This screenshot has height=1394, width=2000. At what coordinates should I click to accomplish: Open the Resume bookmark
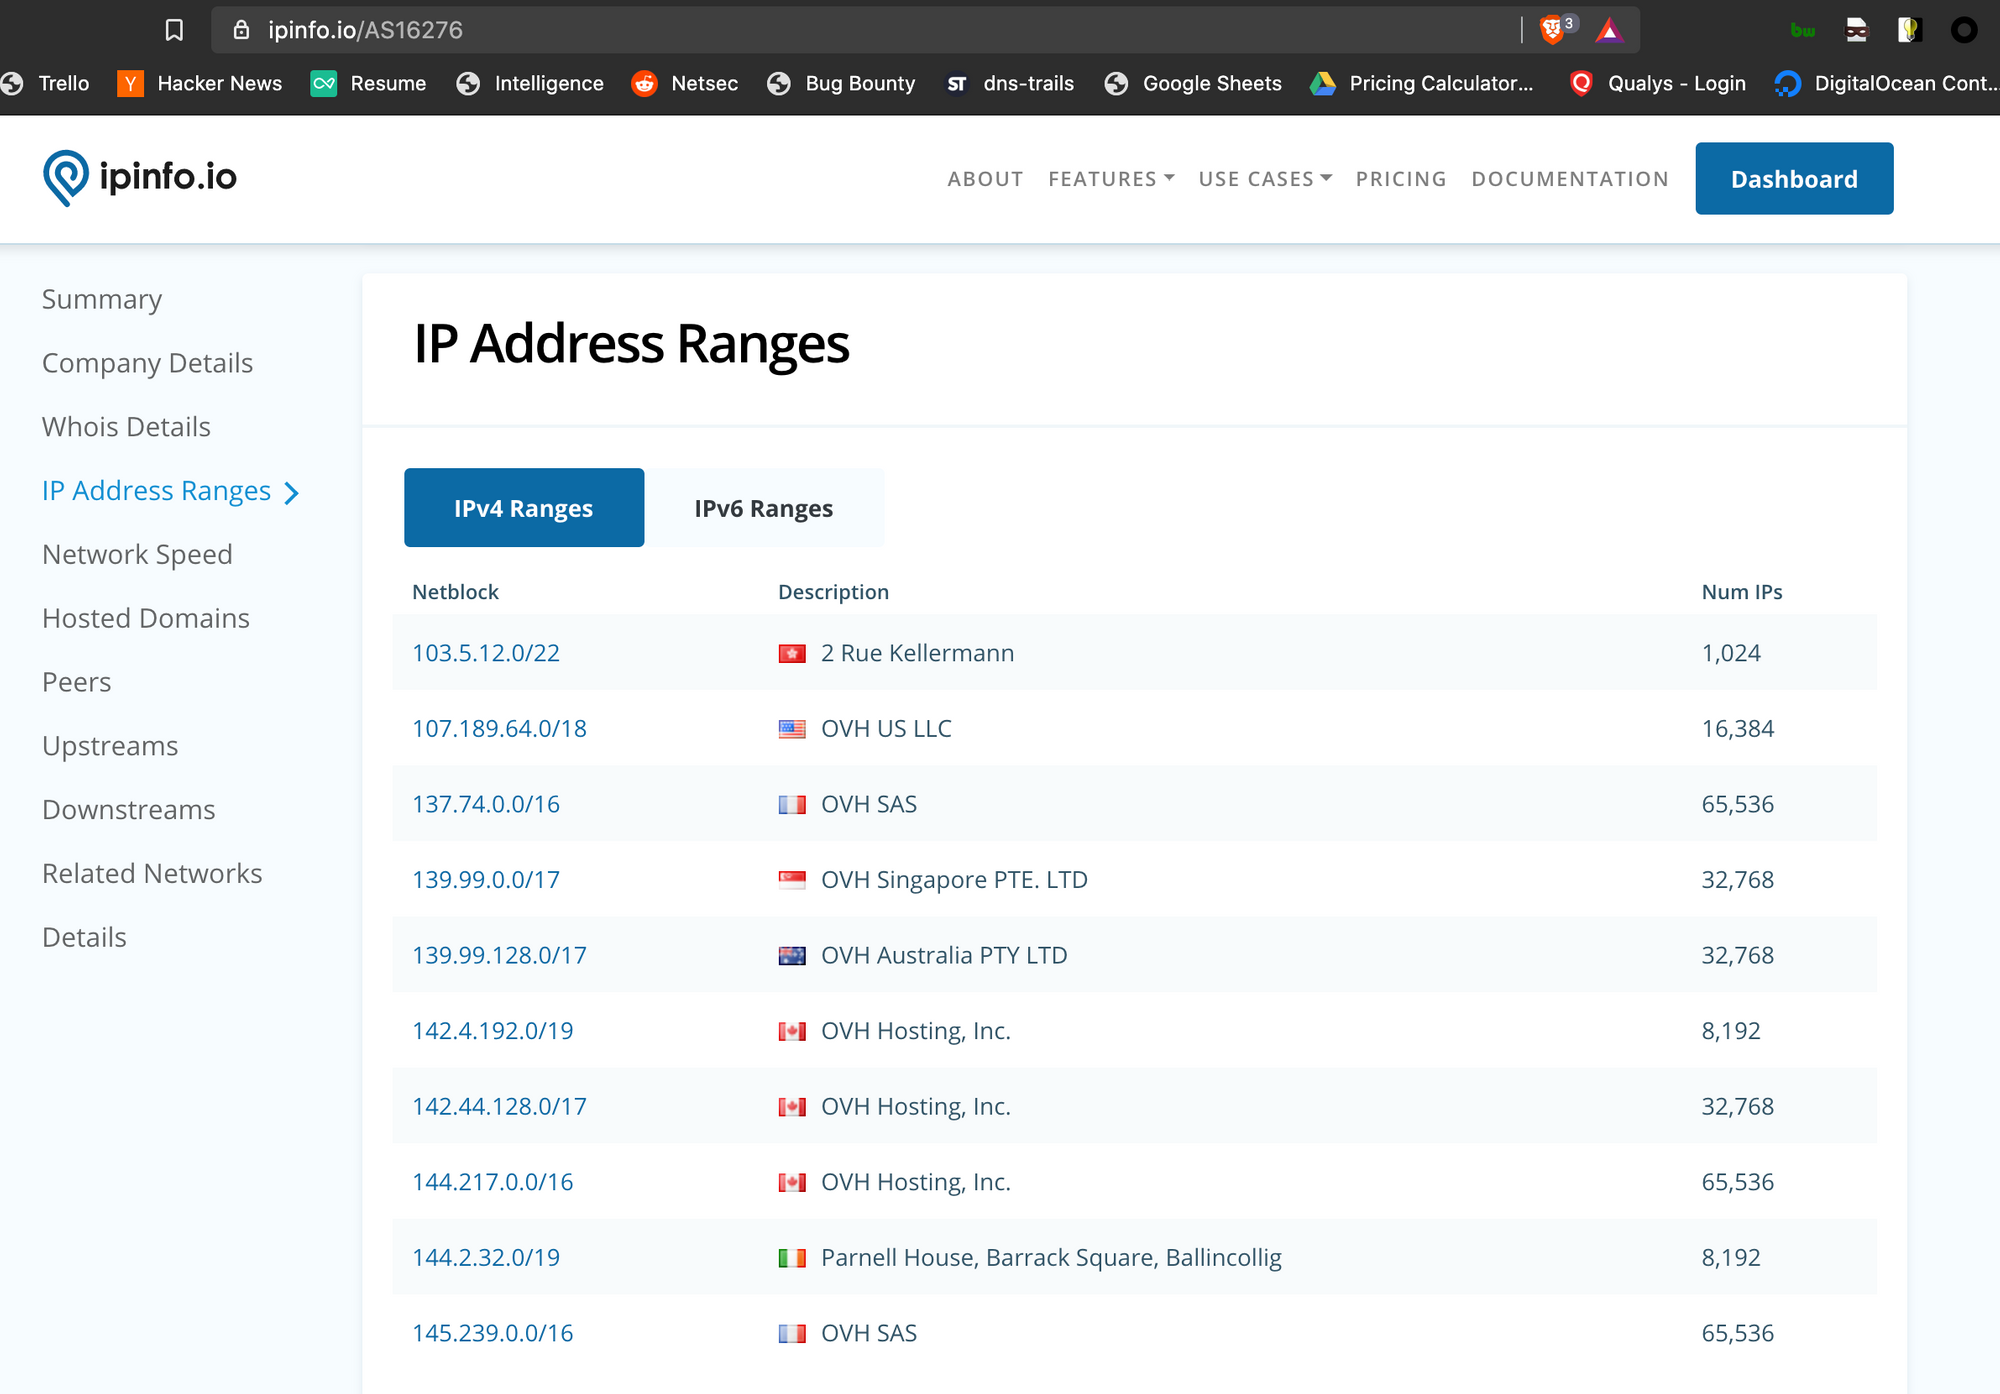click(369, 83)
